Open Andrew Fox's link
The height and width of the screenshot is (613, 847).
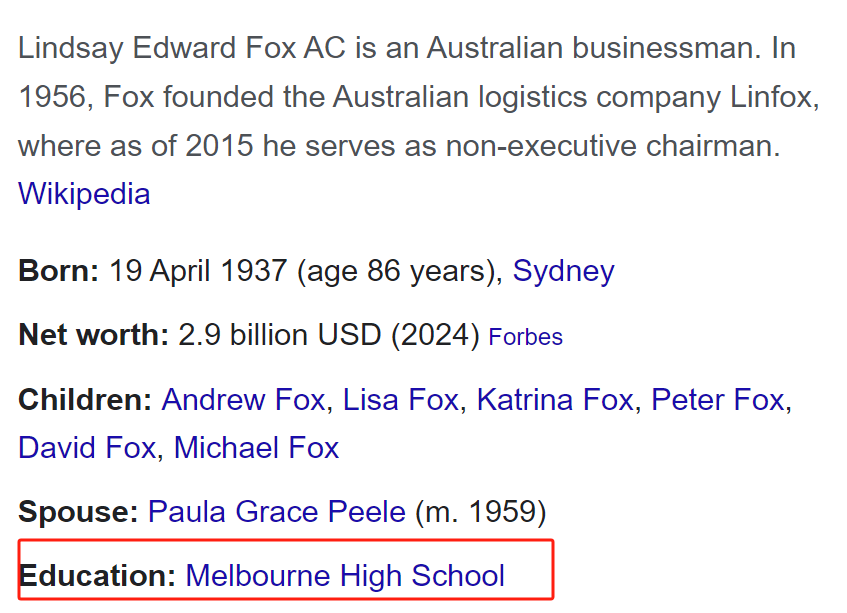click(243, 401)
